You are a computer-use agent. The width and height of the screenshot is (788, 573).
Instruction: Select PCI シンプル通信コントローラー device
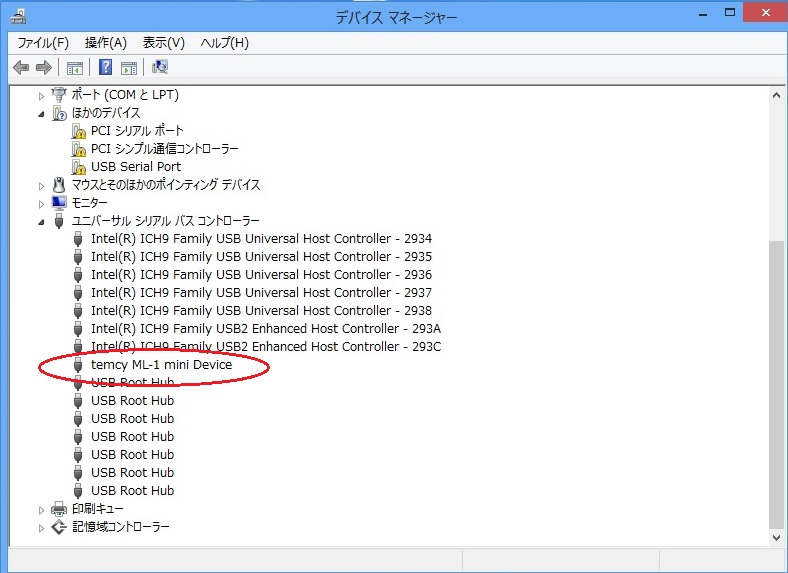click(165, 149)
